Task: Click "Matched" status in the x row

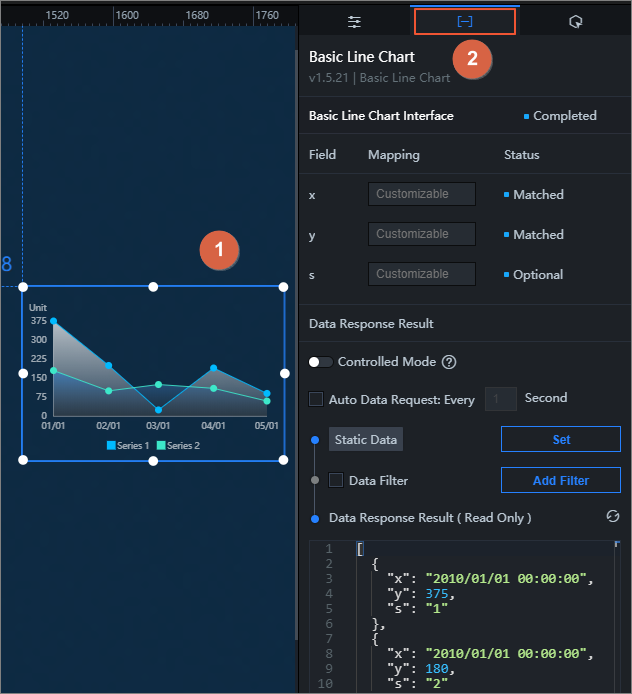Action: point(538,194)
